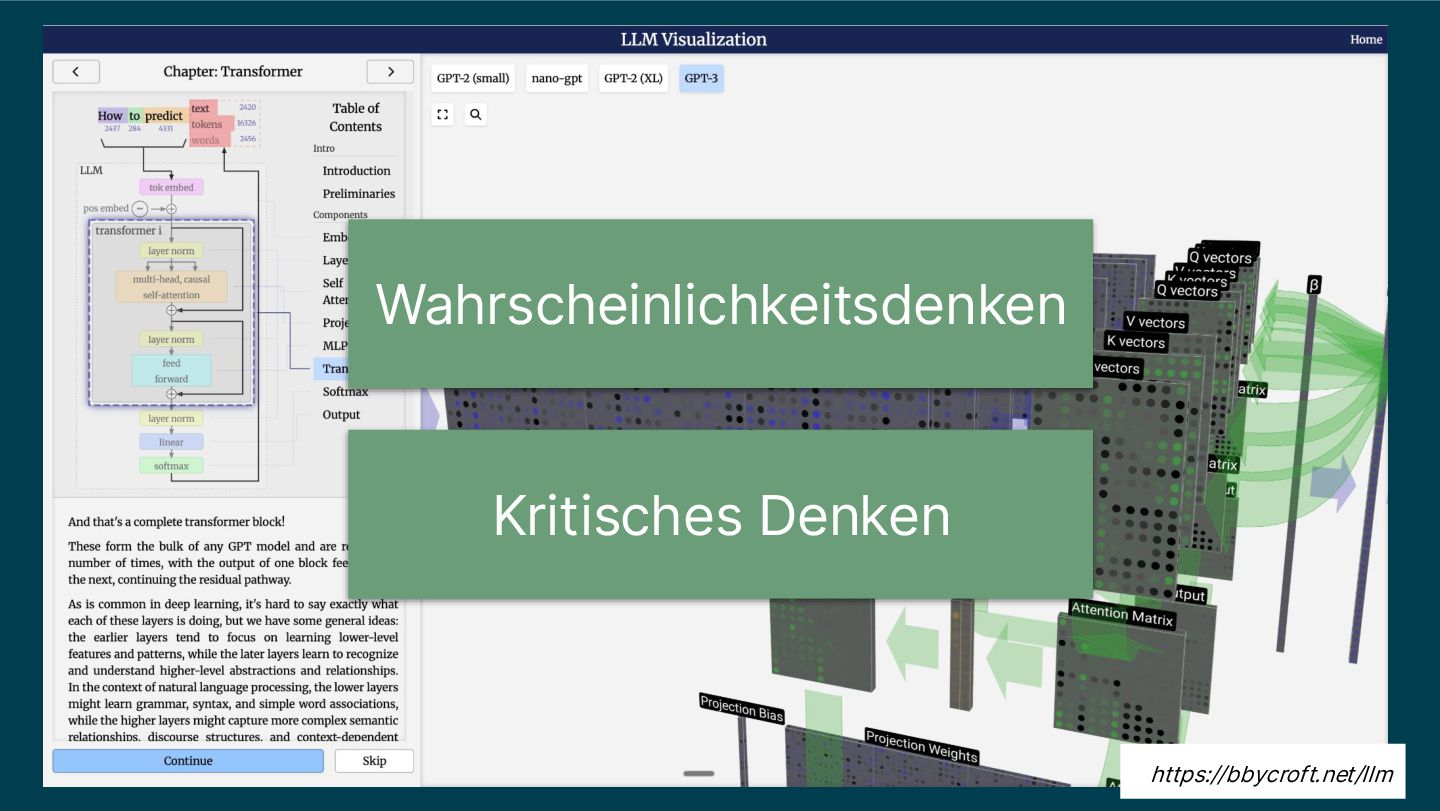
Task: Click the Projection Weights label
Action: click(921, 746)
